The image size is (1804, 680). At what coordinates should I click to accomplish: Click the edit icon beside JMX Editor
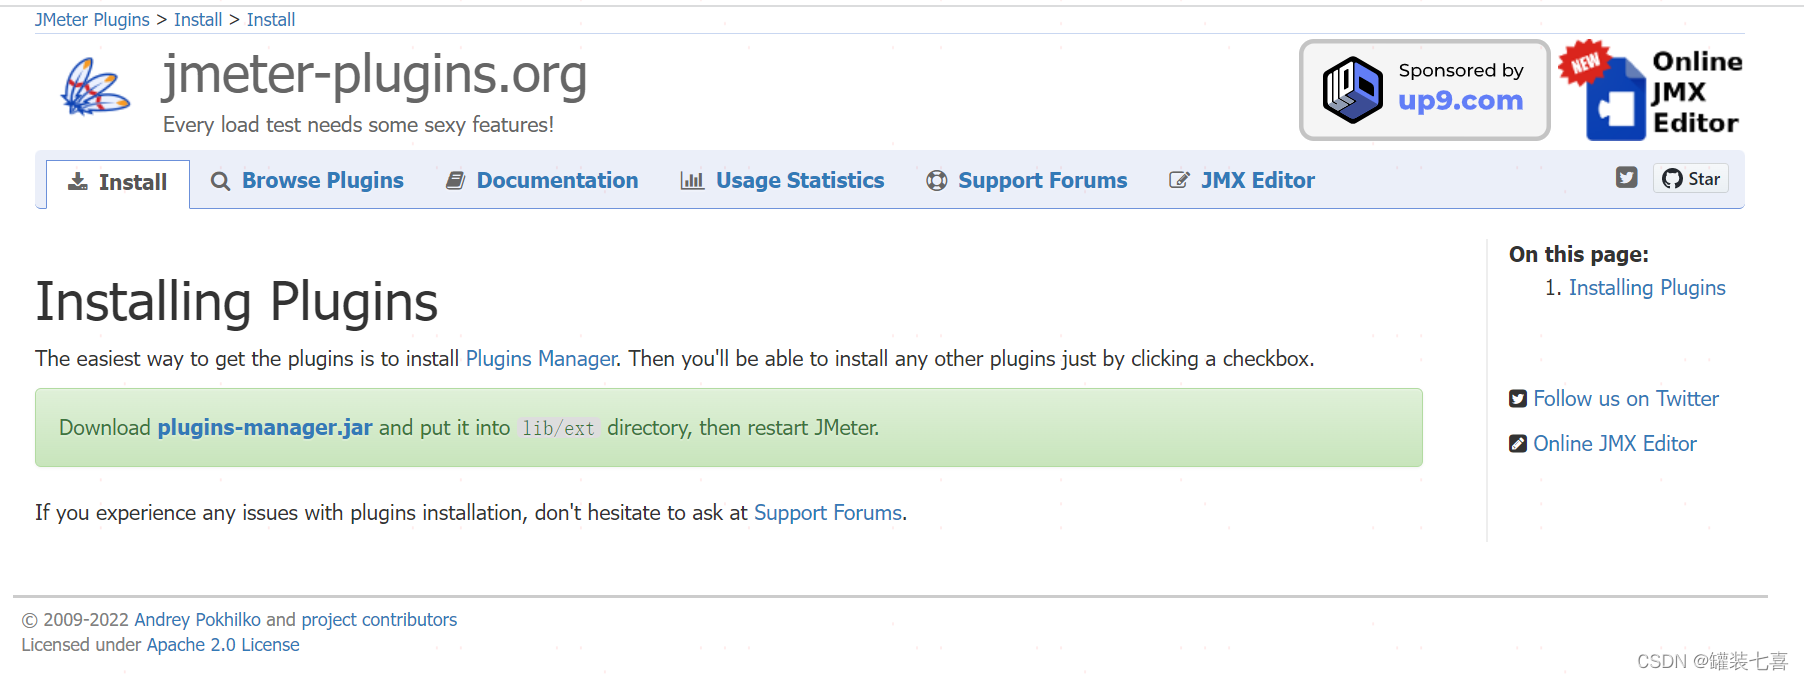(x=1179, y=180)
